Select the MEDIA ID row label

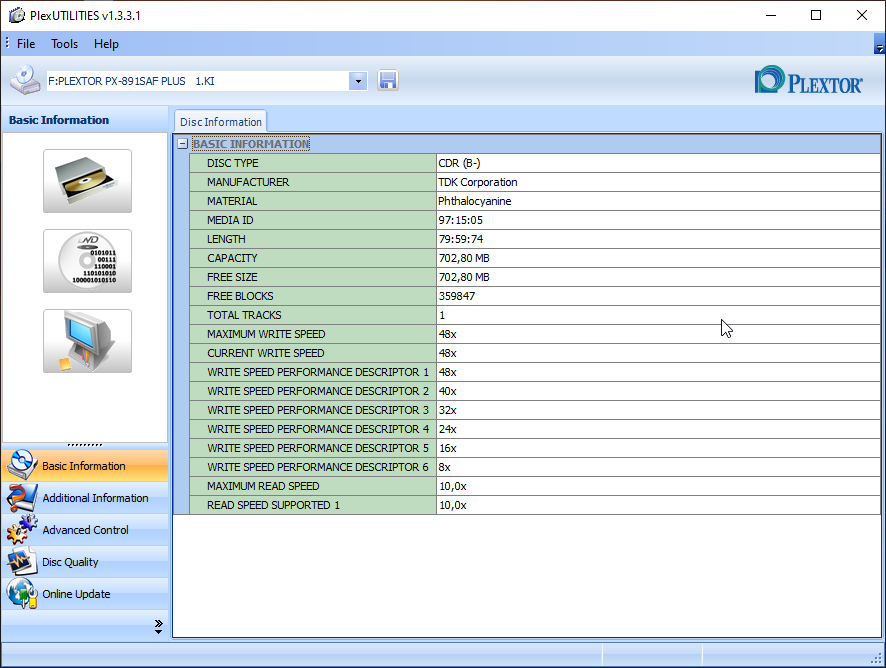[230, 220]
